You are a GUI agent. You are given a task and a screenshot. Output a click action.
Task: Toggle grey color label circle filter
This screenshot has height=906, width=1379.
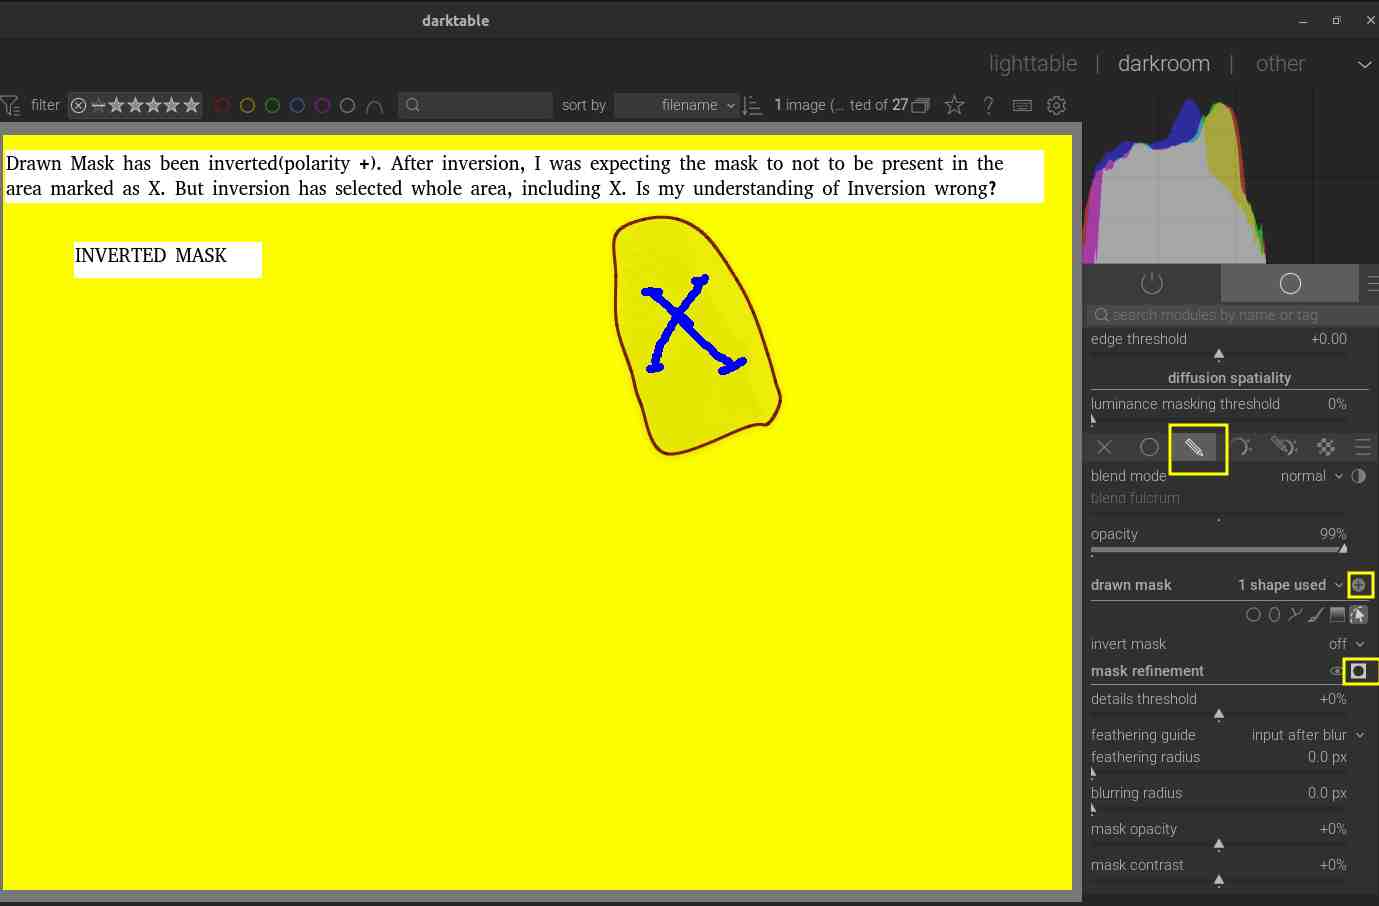coord(347,105)
